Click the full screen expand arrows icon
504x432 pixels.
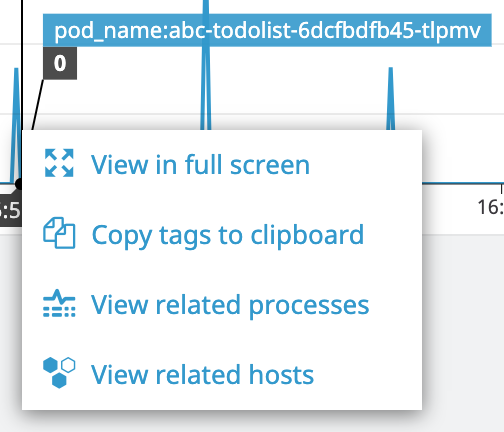pyautogui.click(x=59, y=163)
